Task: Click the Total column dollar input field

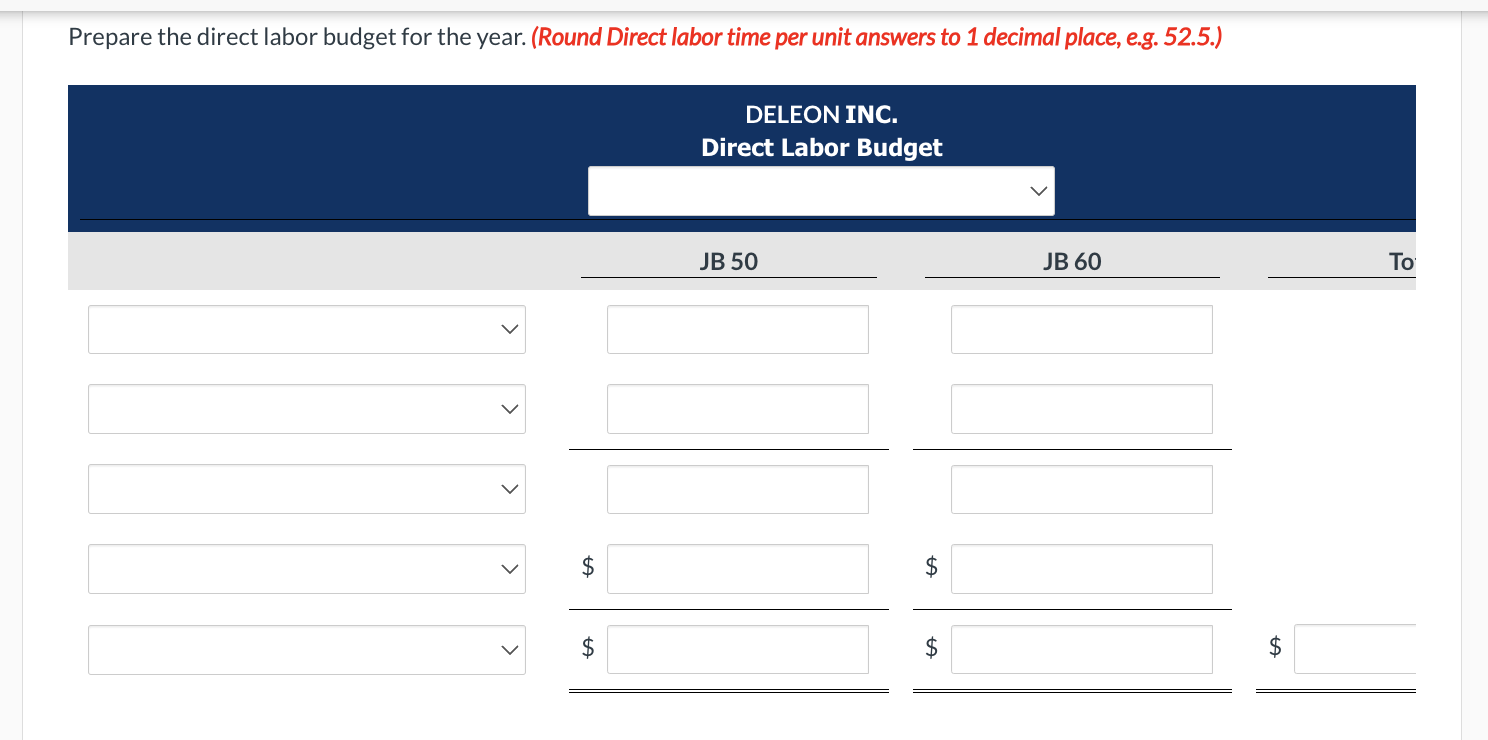Action: 1360,649
